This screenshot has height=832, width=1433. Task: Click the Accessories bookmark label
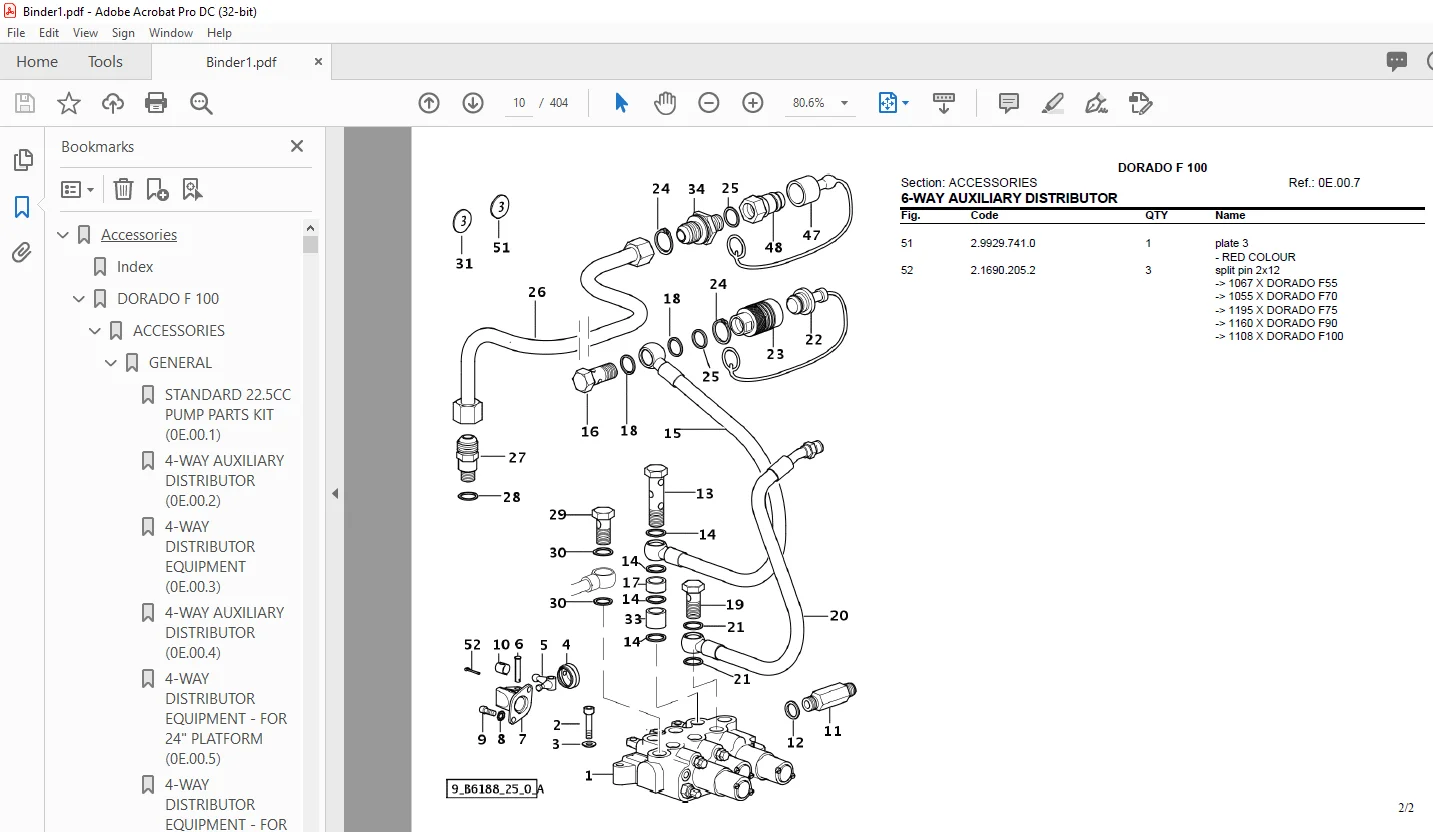click(x=139, y=235)
